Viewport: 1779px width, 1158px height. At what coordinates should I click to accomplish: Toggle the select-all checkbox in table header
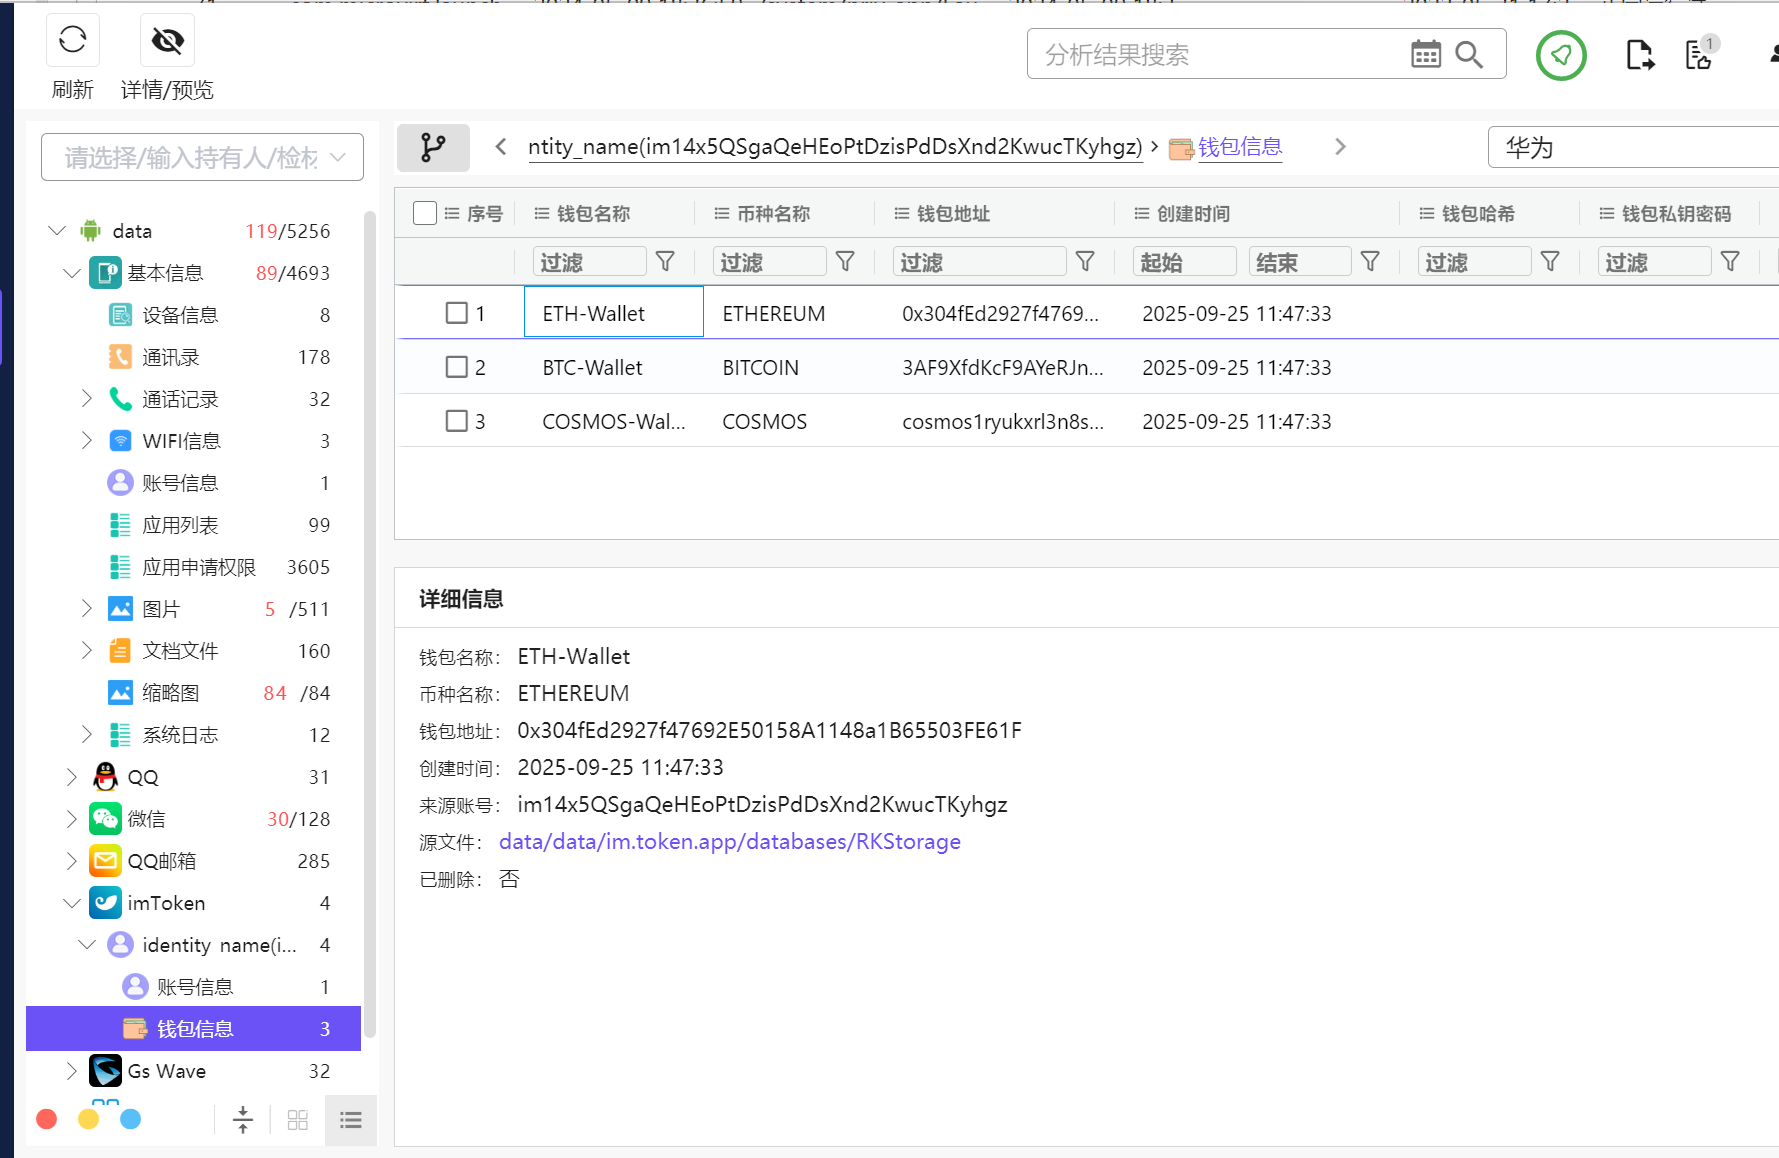point(425,213)
